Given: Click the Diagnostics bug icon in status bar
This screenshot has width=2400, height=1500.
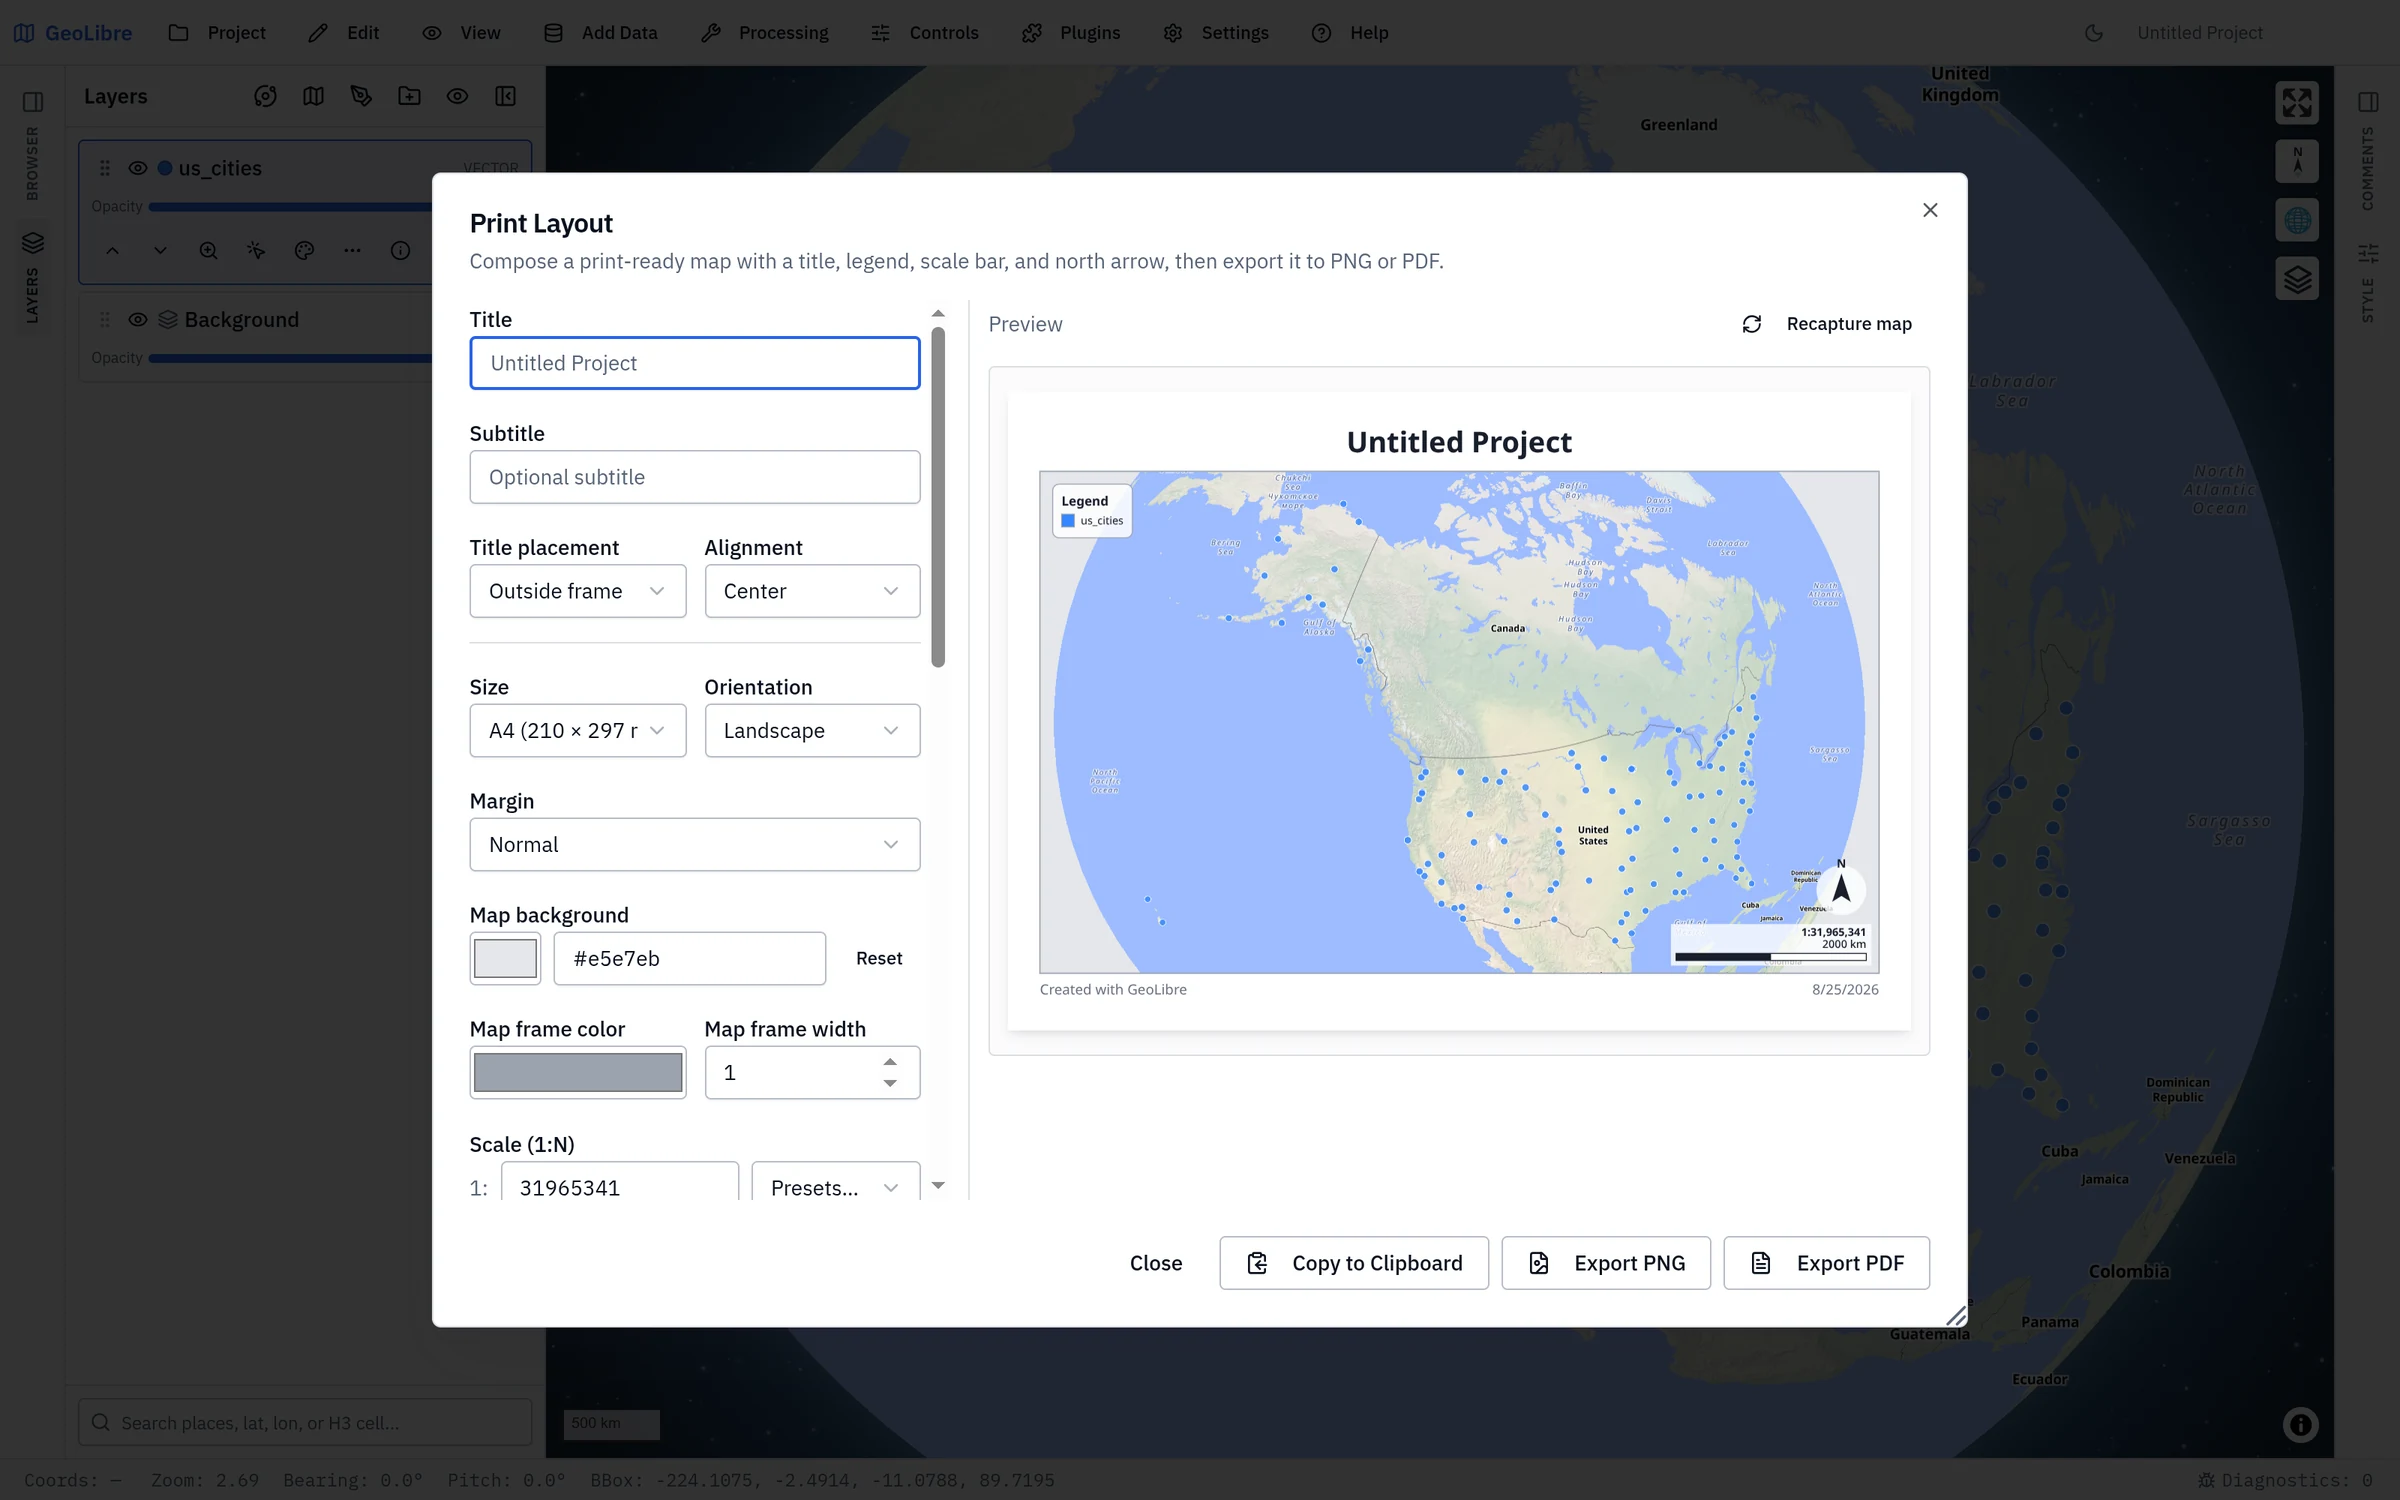Looking at the screenshot, I should (x=2206, y=1480).
